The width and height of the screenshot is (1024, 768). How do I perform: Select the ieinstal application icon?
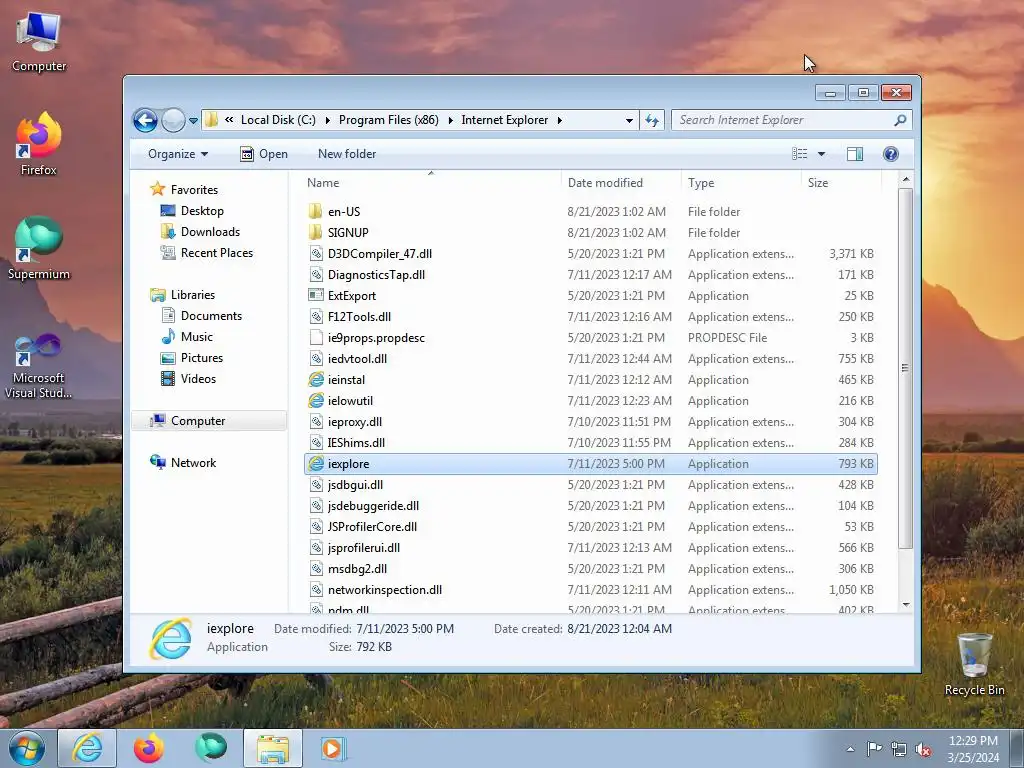click(x=316, y=379)
